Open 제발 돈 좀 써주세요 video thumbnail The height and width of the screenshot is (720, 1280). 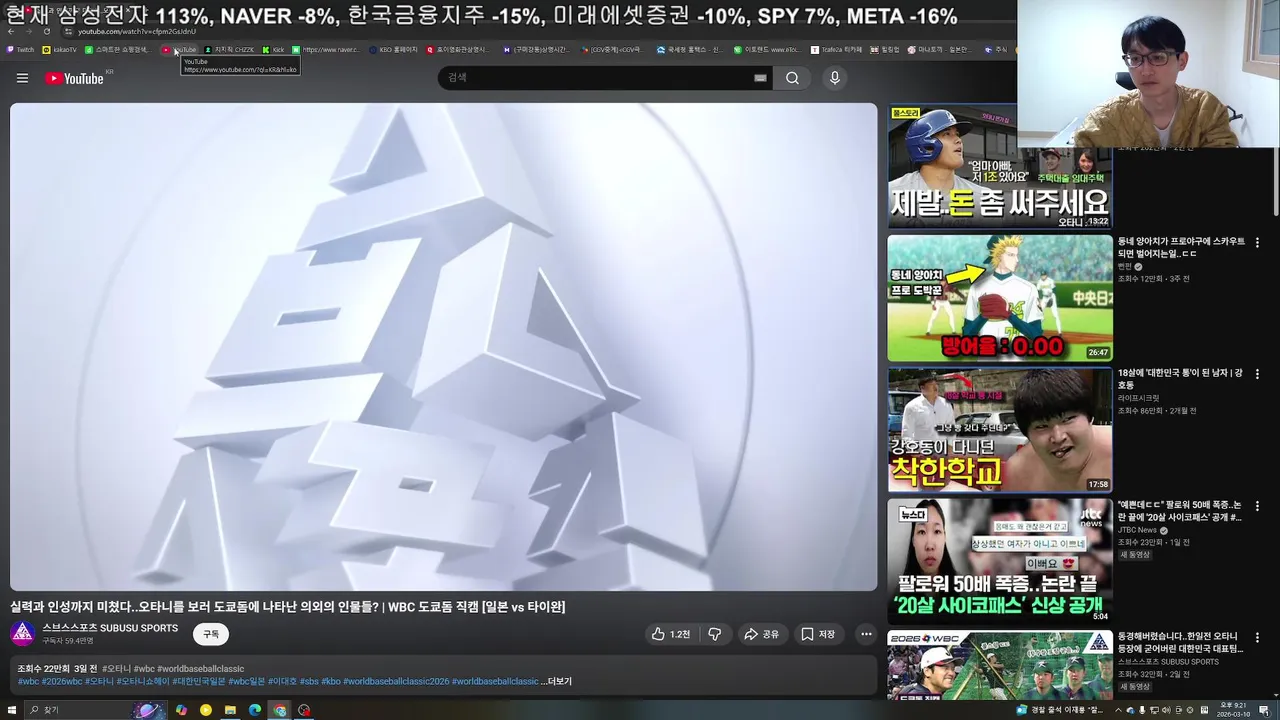coord(1000,166)
